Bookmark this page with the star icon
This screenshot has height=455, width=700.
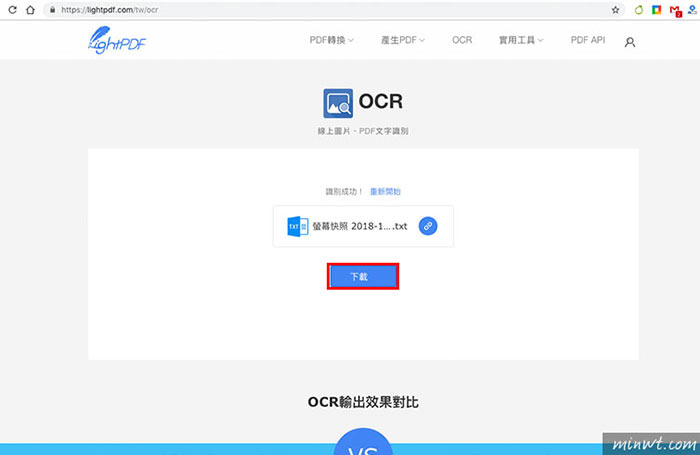pos(615,10)
